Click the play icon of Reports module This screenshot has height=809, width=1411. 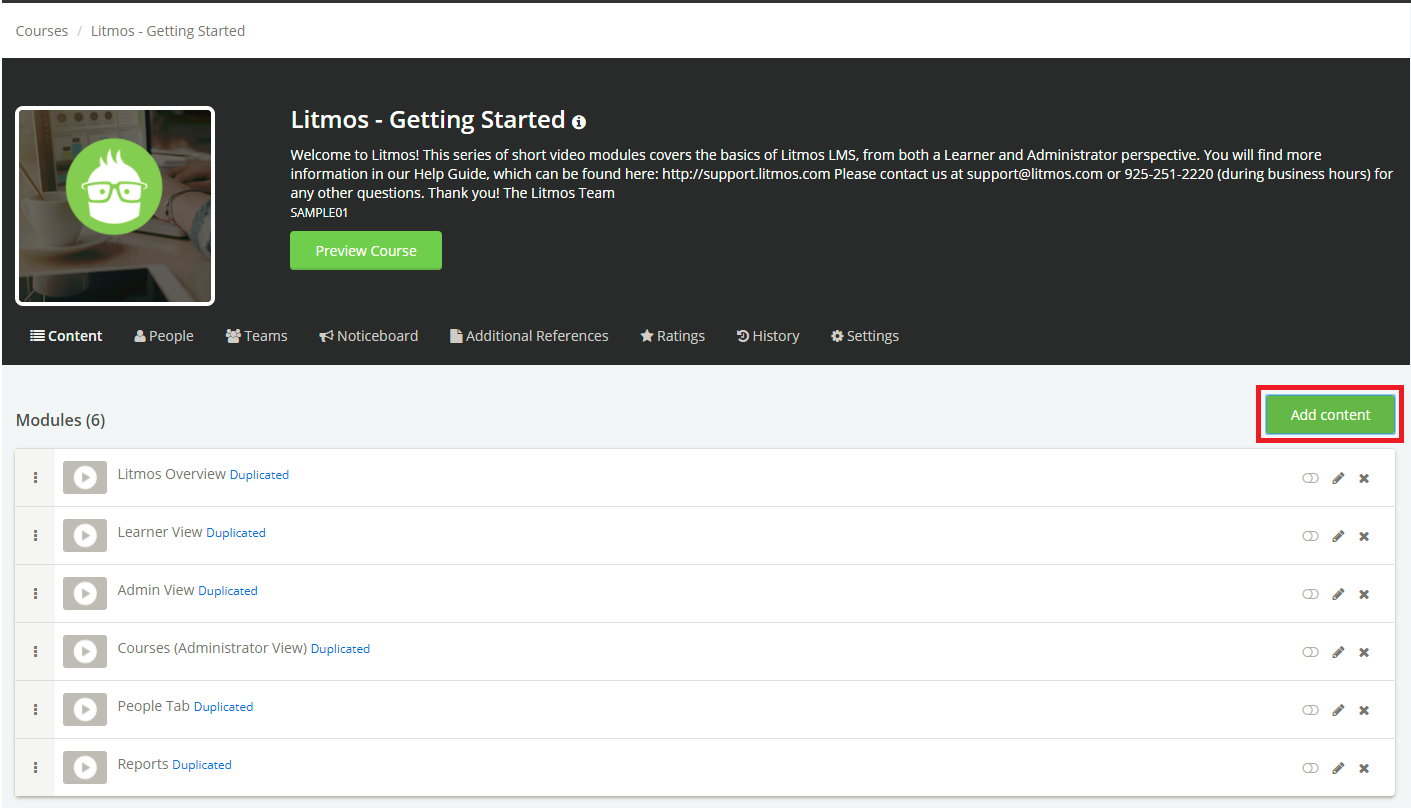pos(85,768)
